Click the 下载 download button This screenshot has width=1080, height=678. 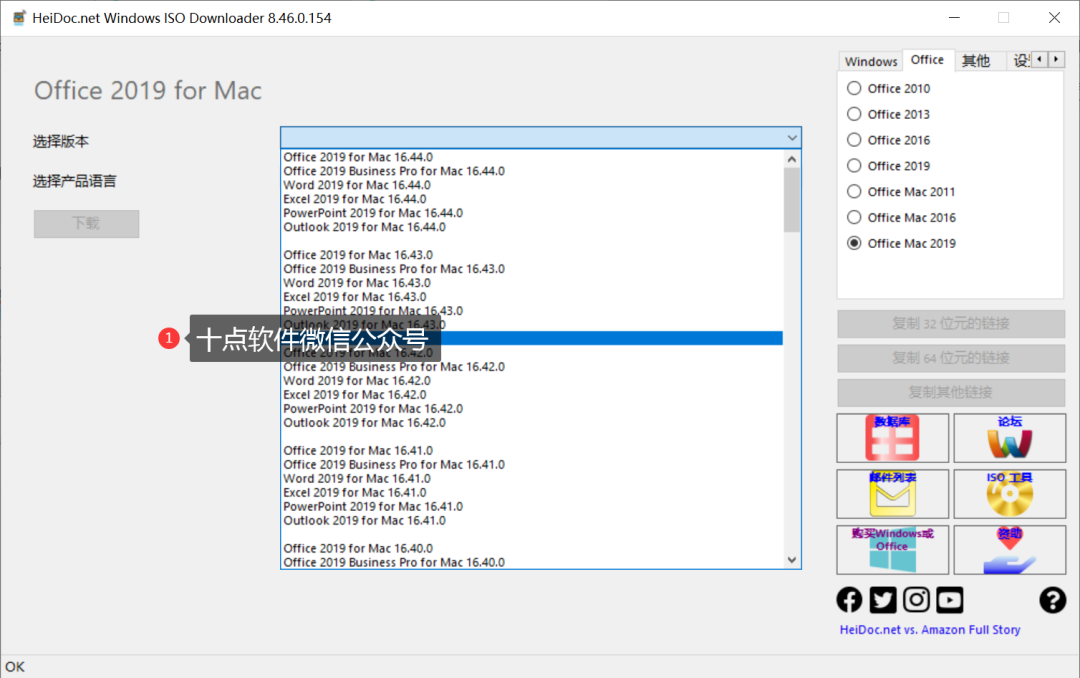[x=87, y=223]
